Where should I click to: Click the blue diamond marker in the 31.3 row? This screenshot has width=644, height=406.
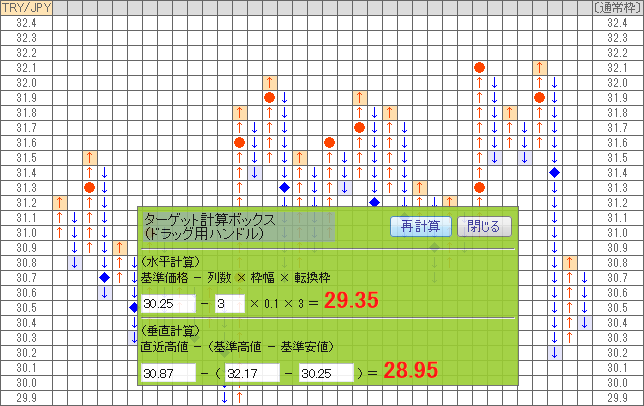pyautogui.click(x=284, y=188)
